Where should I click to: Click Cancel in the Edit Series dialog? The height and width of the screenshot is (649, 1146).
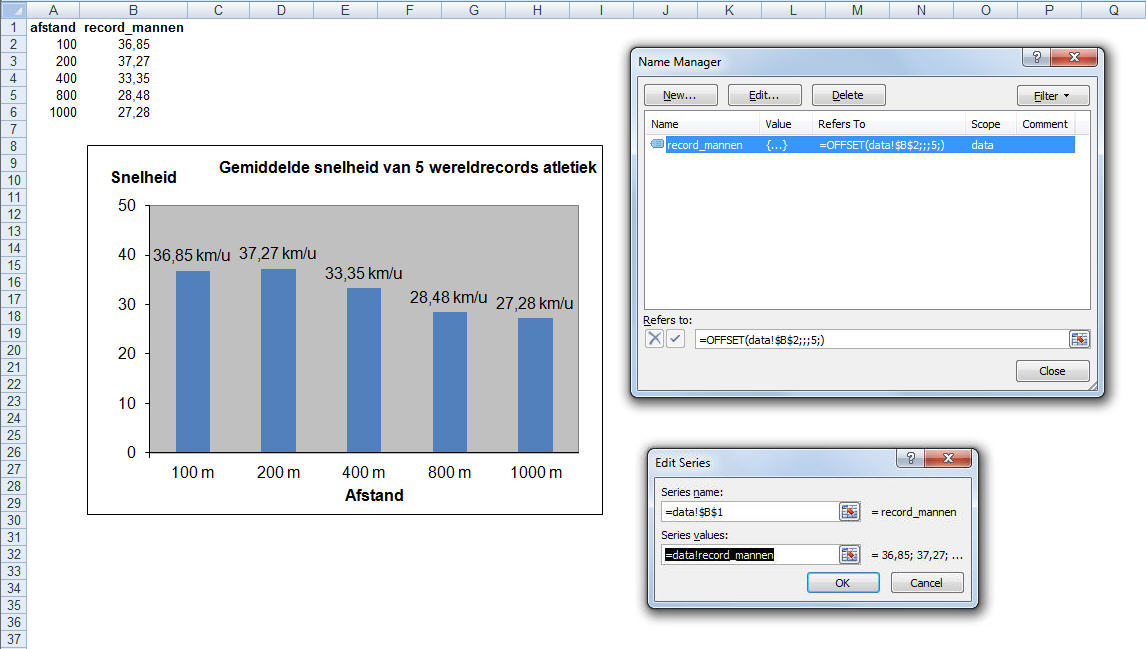pos(926,582)
